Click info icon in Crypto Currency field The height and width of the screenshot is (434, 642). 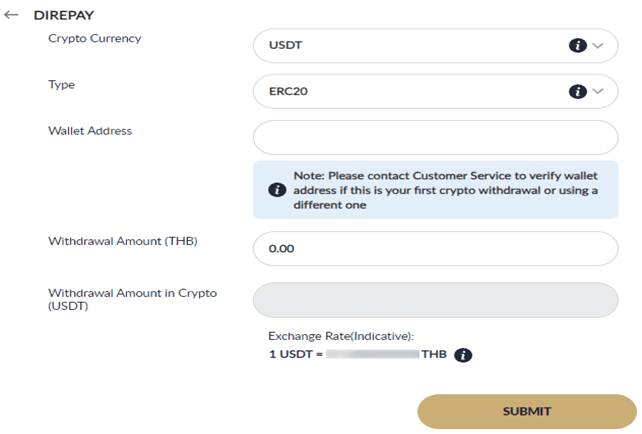click(577, 46)
